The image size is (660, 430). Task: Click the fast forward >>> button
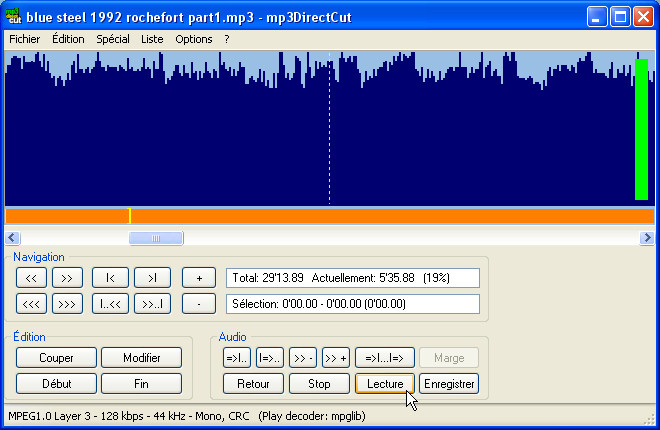pyautogui.click(x=67, y=303)
